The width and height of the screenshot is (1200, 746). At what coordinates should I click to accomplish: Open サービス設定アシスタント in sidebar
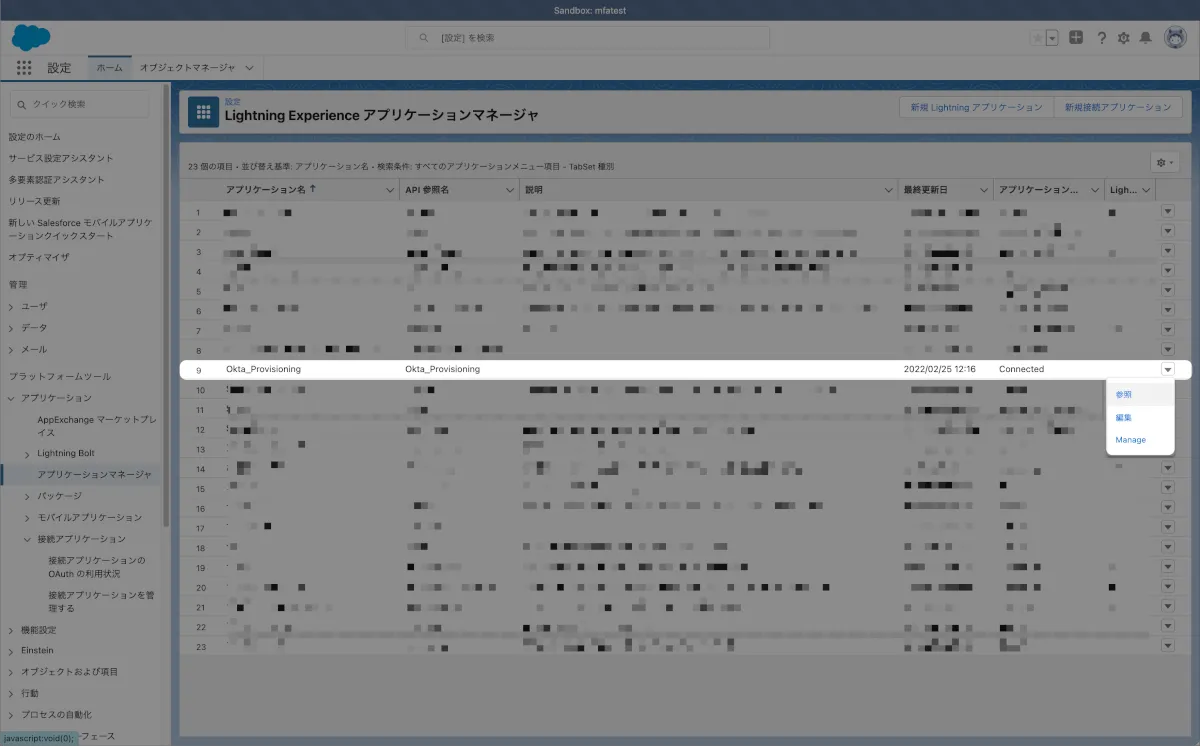[61, 158]
